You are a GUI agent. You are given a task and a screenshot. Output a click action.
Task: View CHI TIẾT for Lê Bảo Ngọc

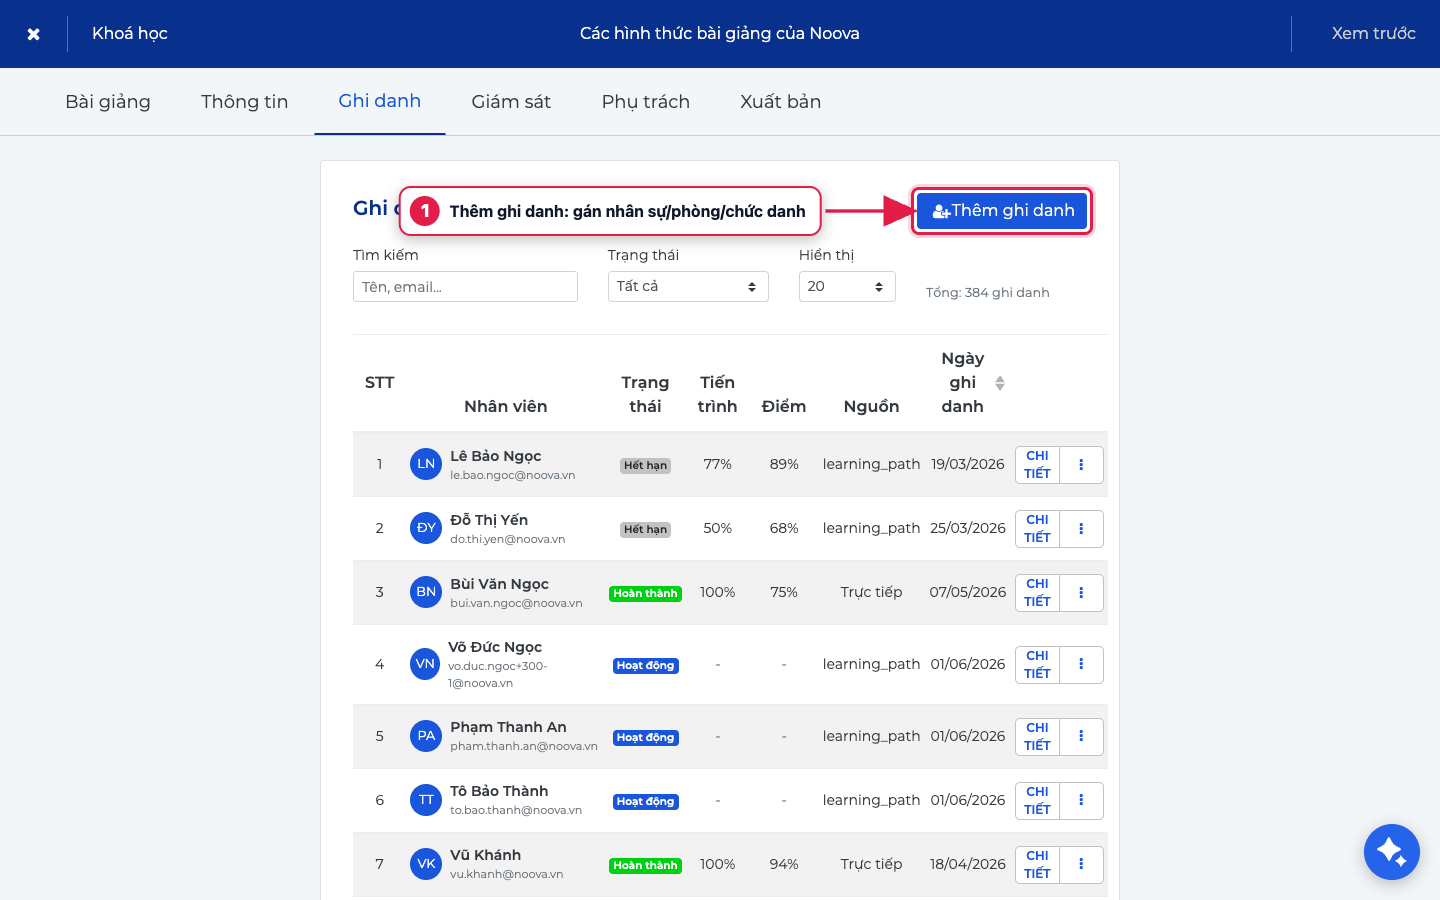[x=1037, y=465]
